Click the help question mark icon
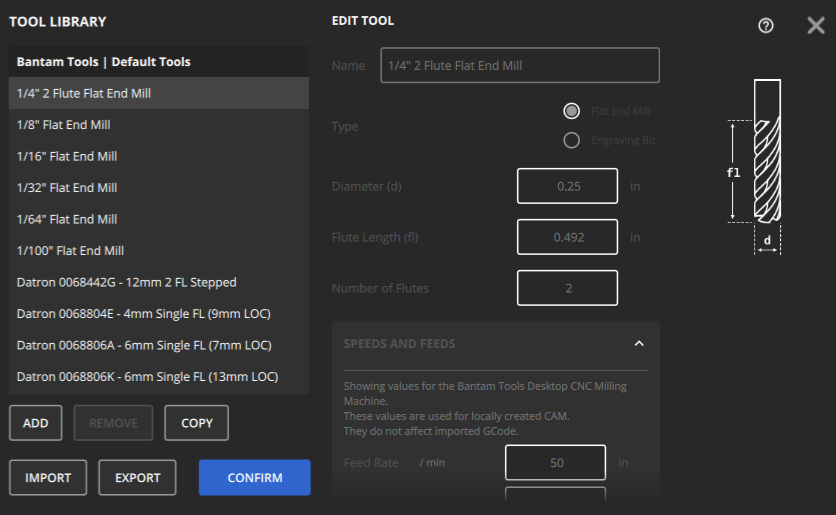This screenshot has height=515, width=836. tap(766, 26)
